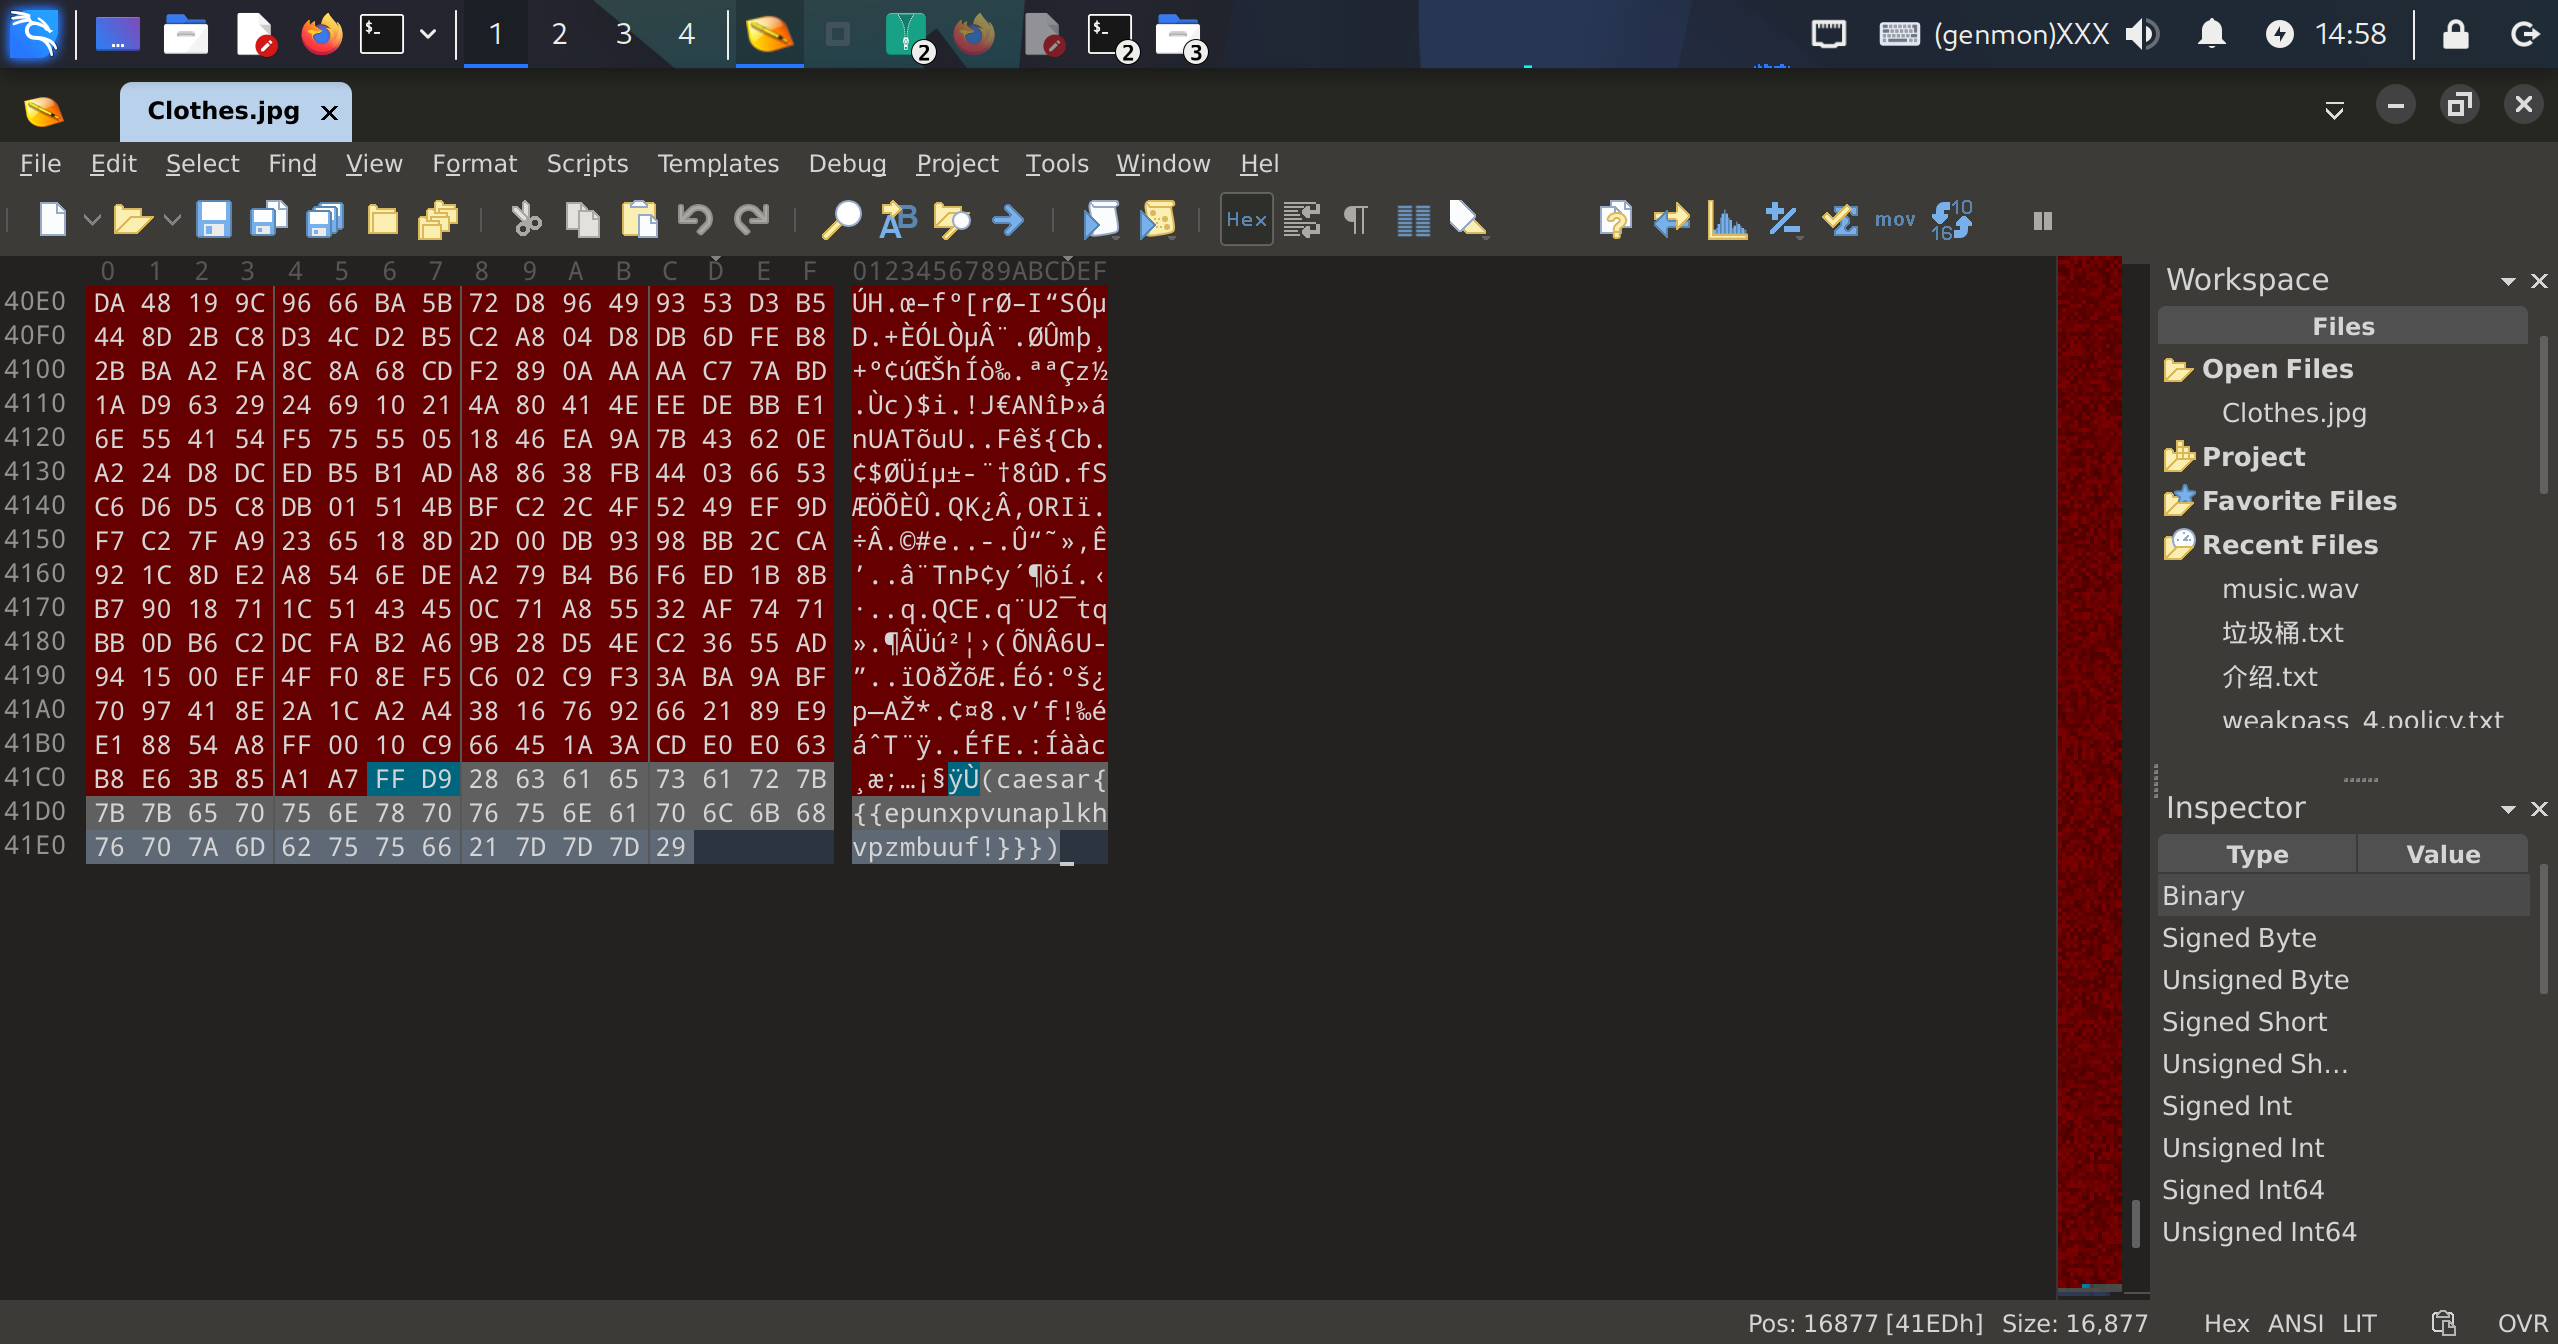Click the Find magnifier icon in toolbar
The width and height of the screenshot is (2558, 1344).
pyautogui.click(x=841, y=220)
